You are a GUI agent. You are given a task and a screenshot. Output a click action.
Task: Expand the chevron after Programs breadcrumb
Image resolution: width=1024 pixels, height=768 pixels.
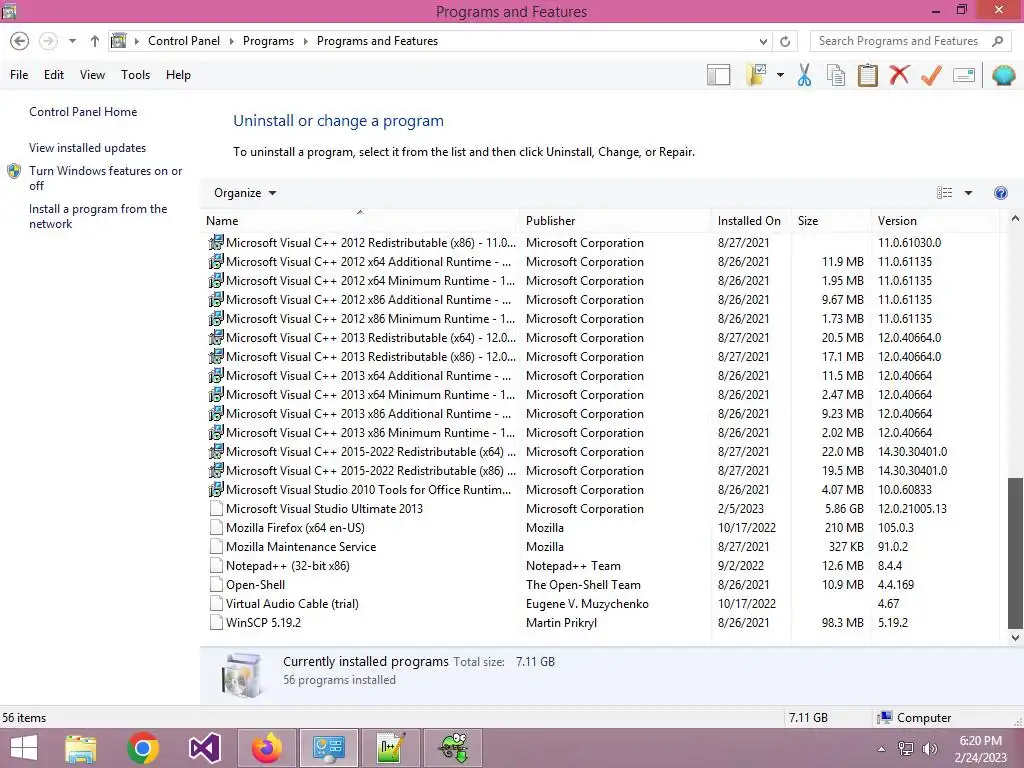click(x=305, y=41)
